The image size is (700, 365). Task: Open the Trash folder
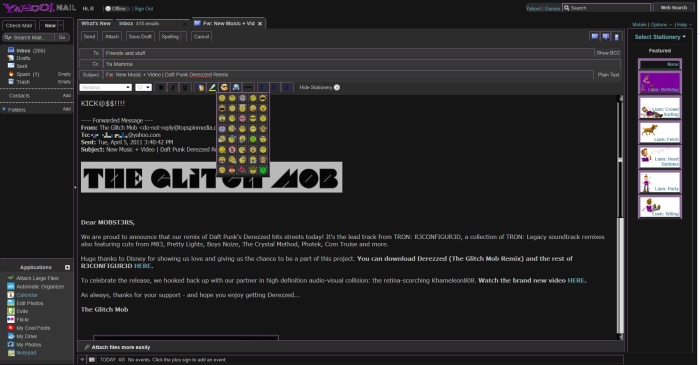click(x=23, y=82)
